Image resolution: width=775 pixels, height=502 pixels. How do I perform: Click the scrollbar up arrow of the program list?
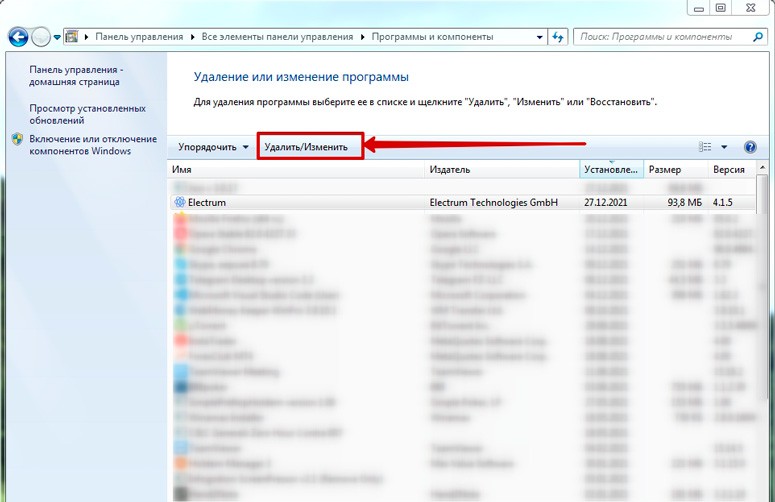[x=762, y=168]
